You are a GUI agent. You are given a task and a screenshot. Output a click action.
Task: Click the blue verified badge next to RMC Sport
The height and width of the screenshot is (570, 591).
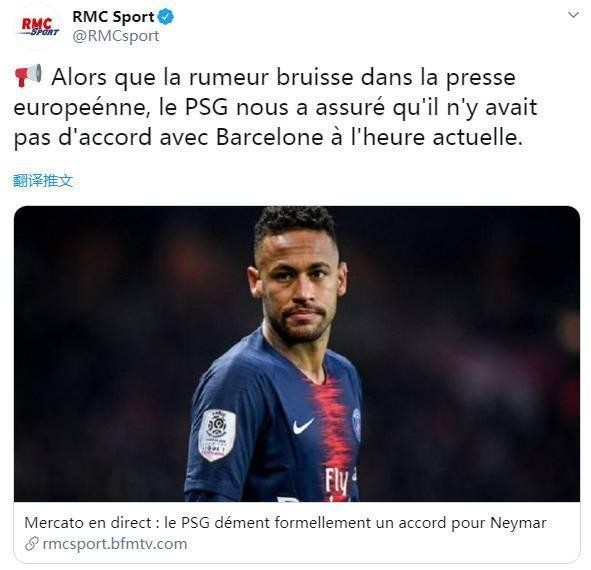pyautogui.click(x=166, y=17)
